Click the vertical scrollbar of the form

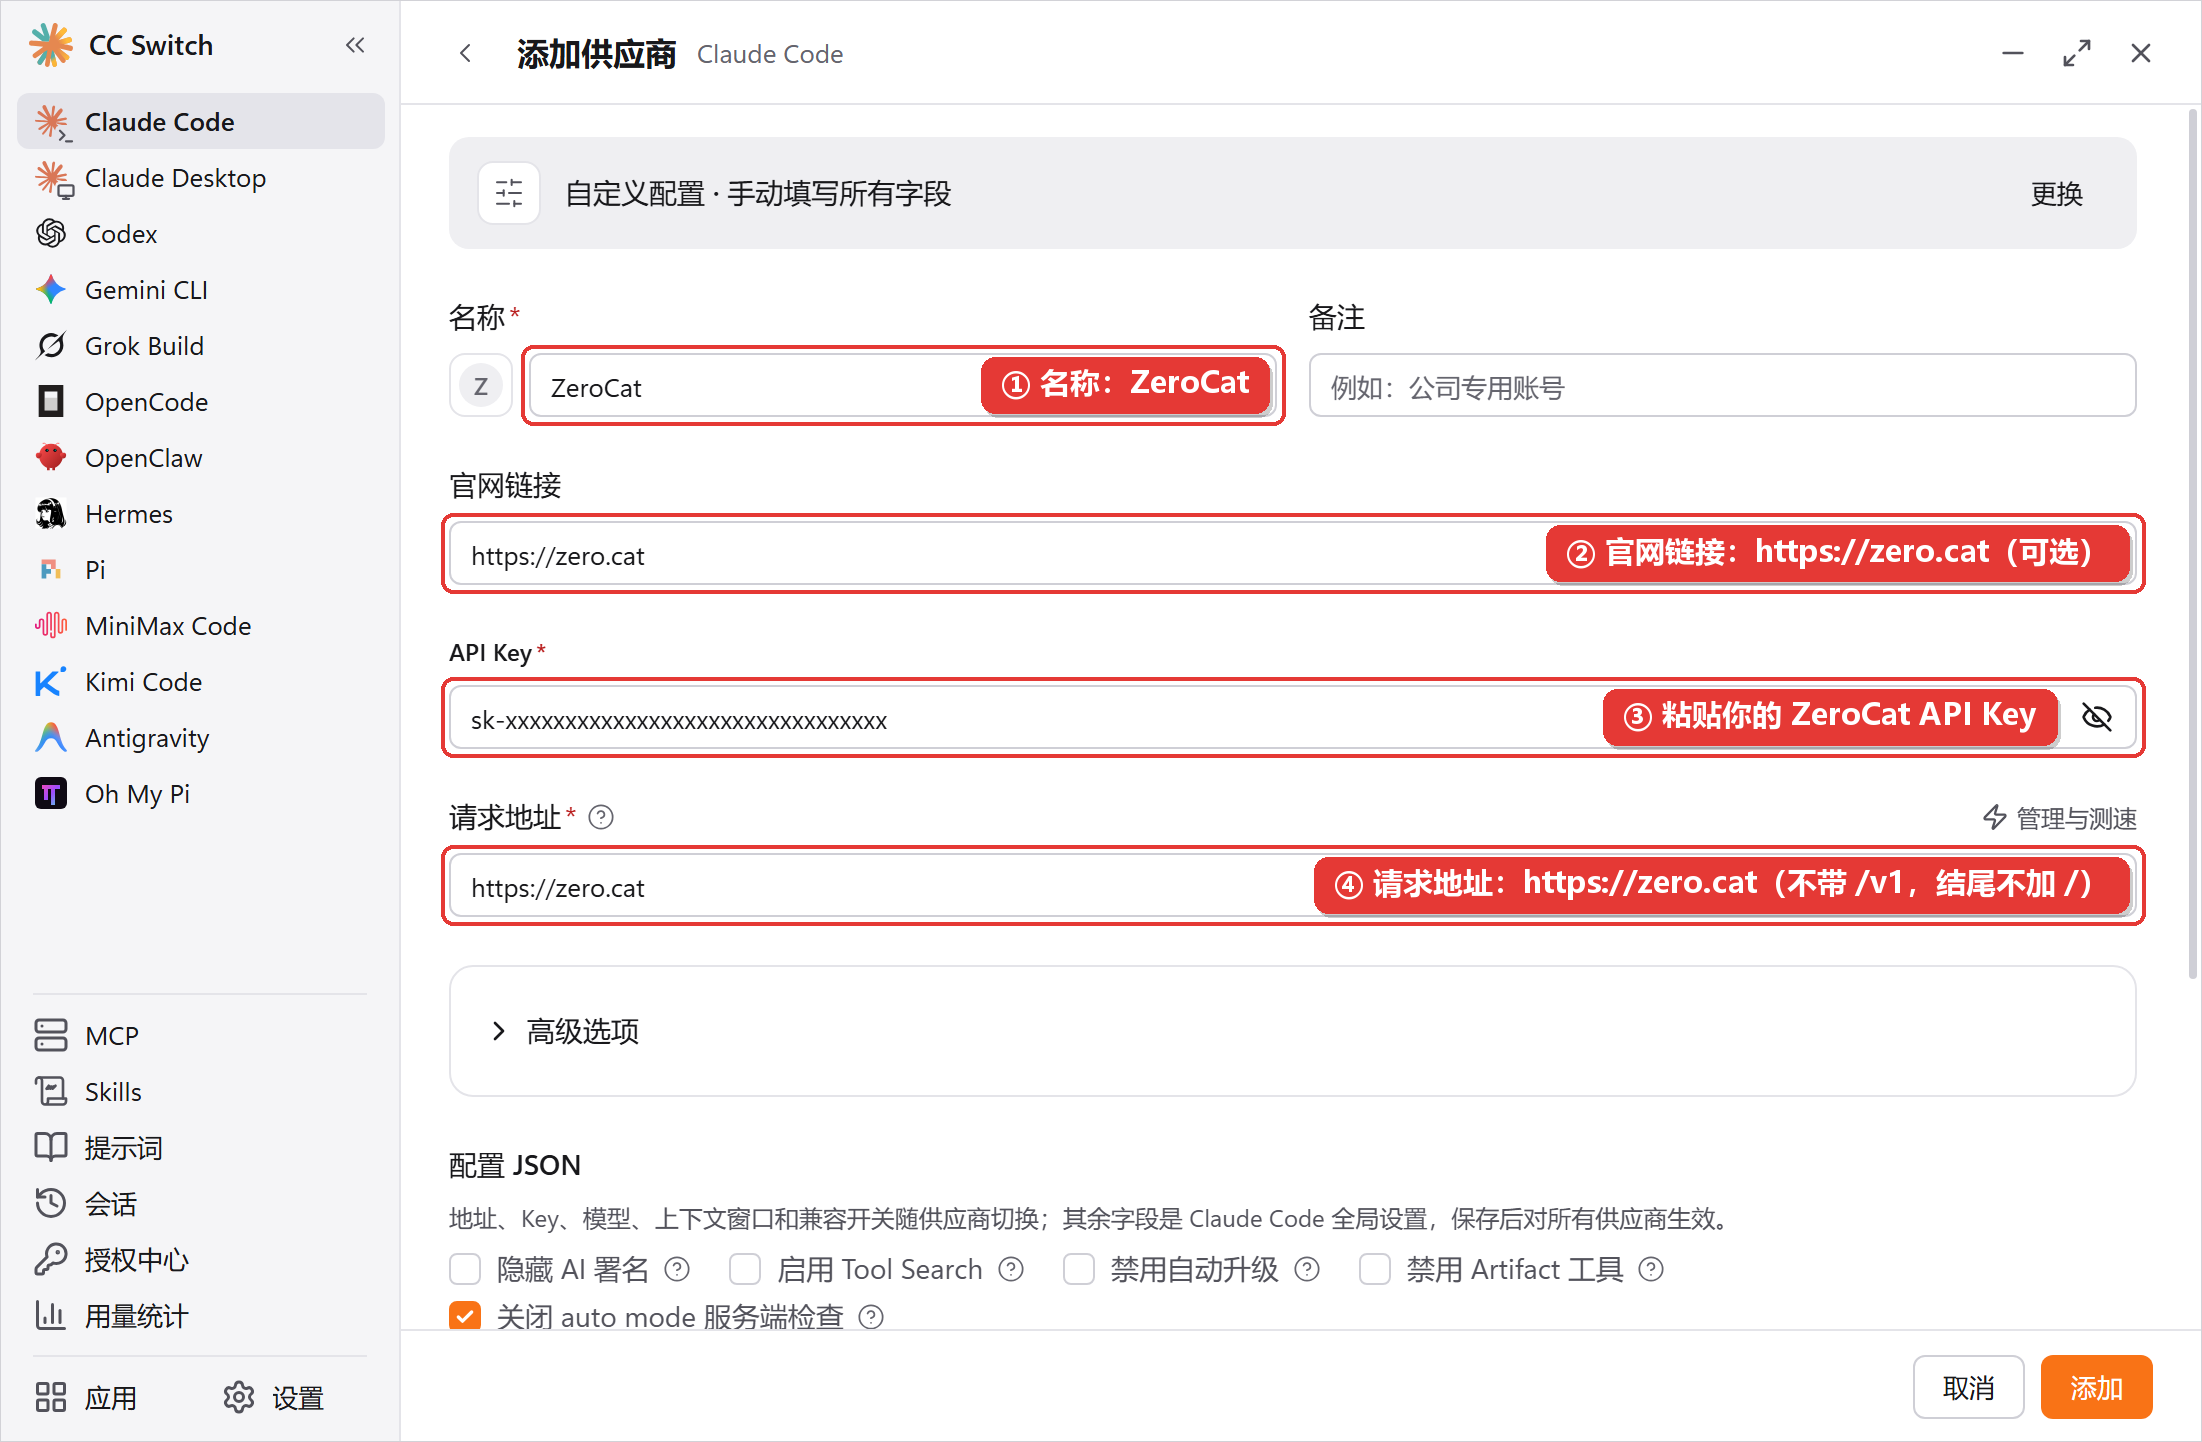[2192, 545]
